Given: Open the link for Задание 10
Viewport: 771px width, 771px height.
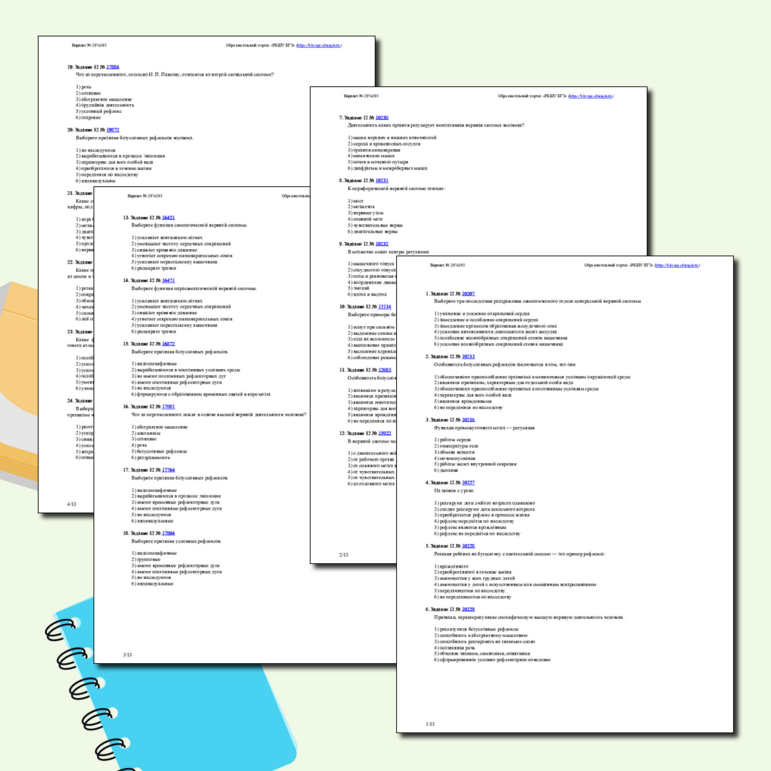Looking at the screenshot, I should (385, 306).
